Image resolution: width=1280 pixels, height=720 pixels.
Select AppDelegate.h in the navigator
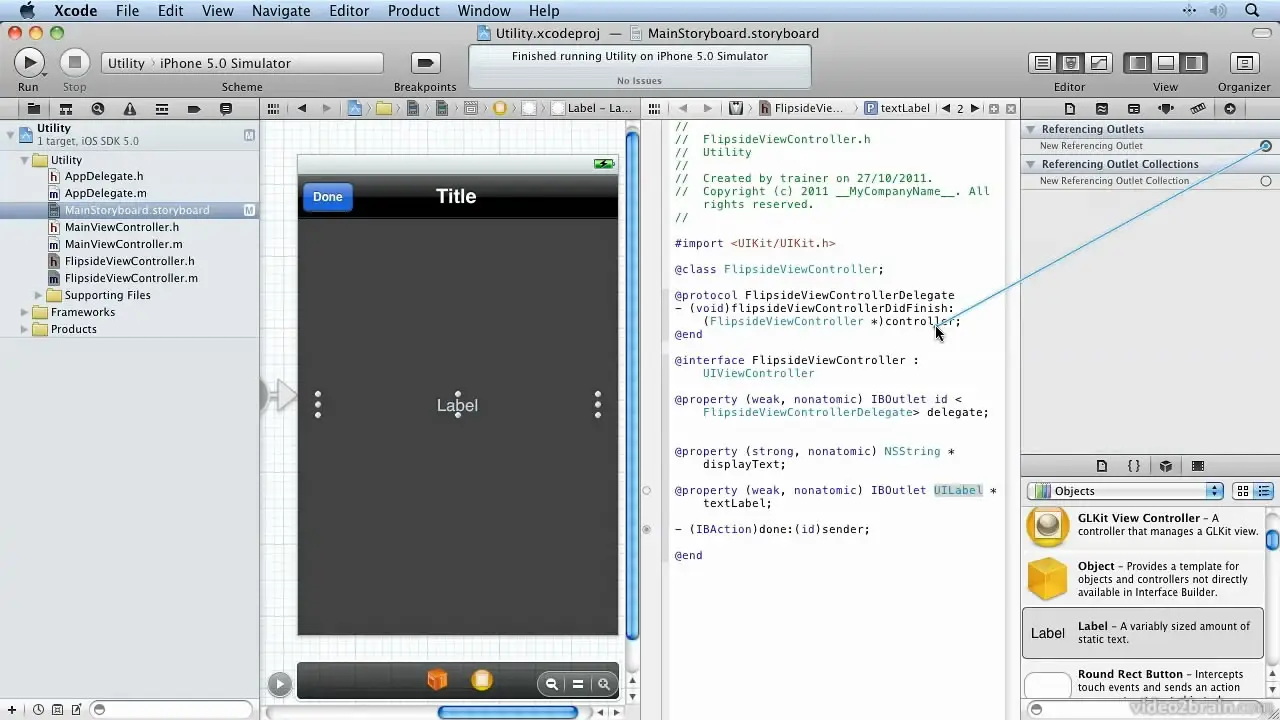[104, 176]
